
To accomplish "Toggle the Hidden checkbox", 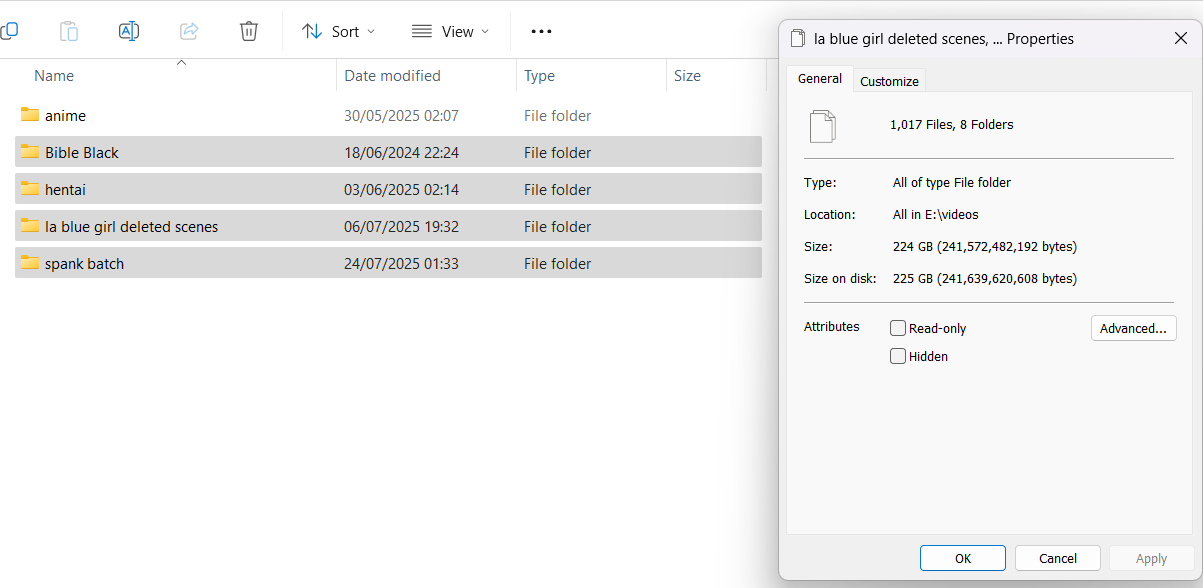I will pos(898,356).
